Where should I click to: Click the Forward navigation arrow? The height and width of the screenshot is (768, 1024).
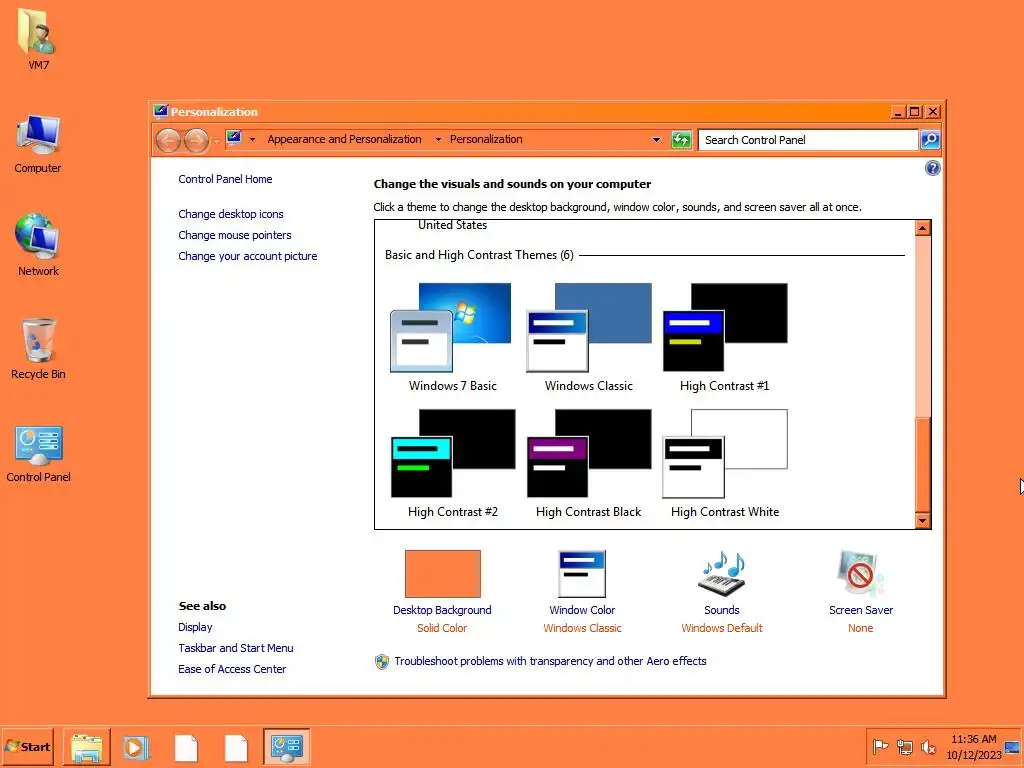196,140
